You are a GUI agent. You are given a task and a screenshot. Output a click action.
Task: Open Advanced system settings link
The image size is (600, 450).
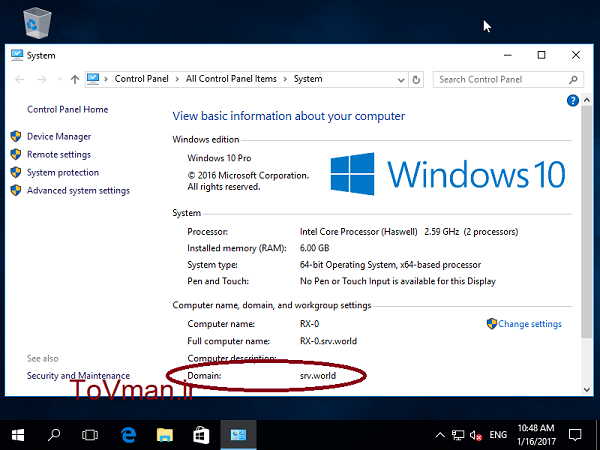coord(78,191)
